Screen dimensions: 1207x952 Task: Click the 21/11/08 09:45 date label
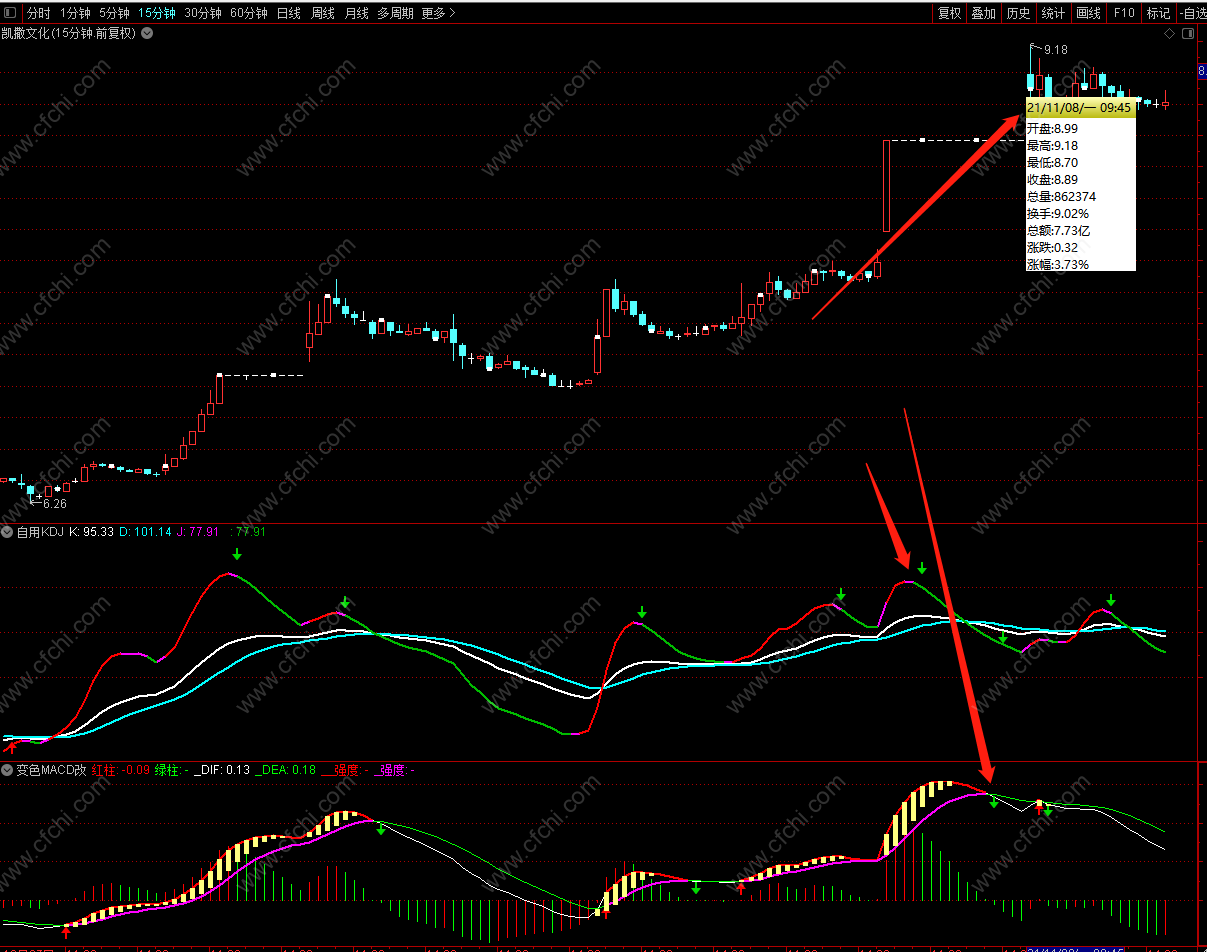click(1080, 107)
